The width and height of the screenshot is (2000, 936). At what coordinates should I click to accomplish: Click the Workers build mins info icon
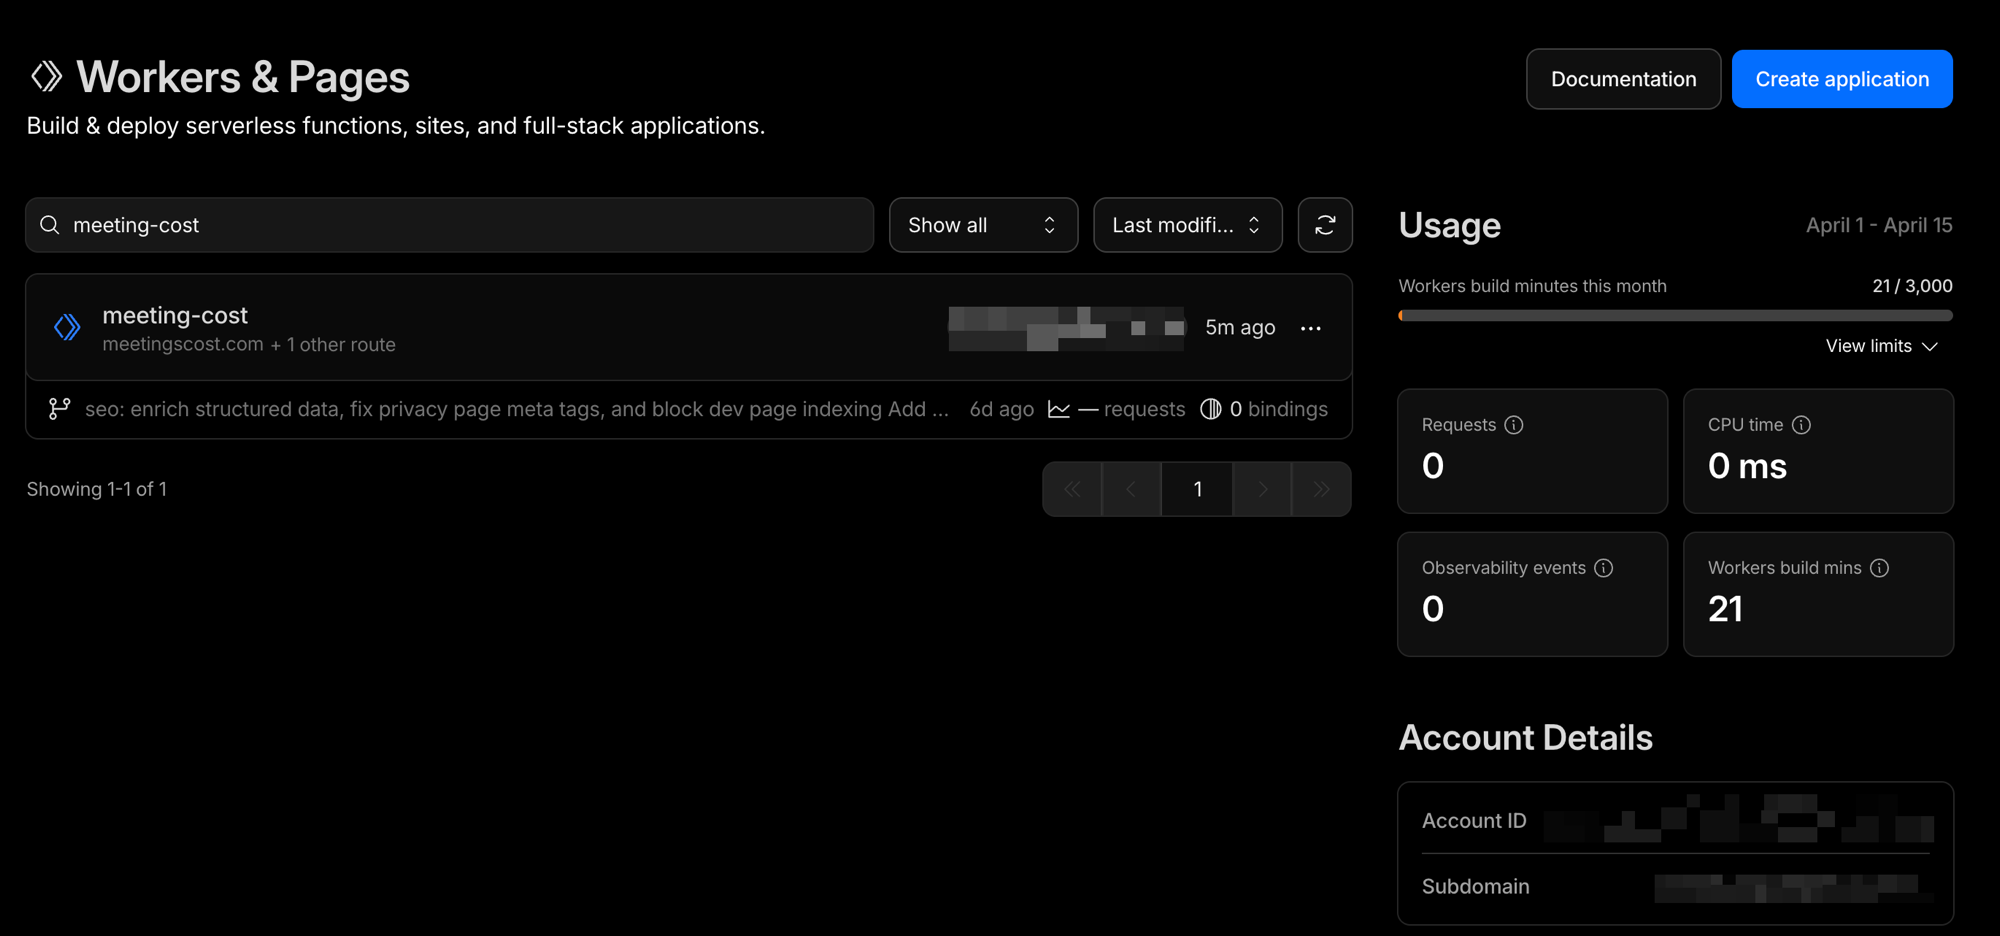point(1879,567)
